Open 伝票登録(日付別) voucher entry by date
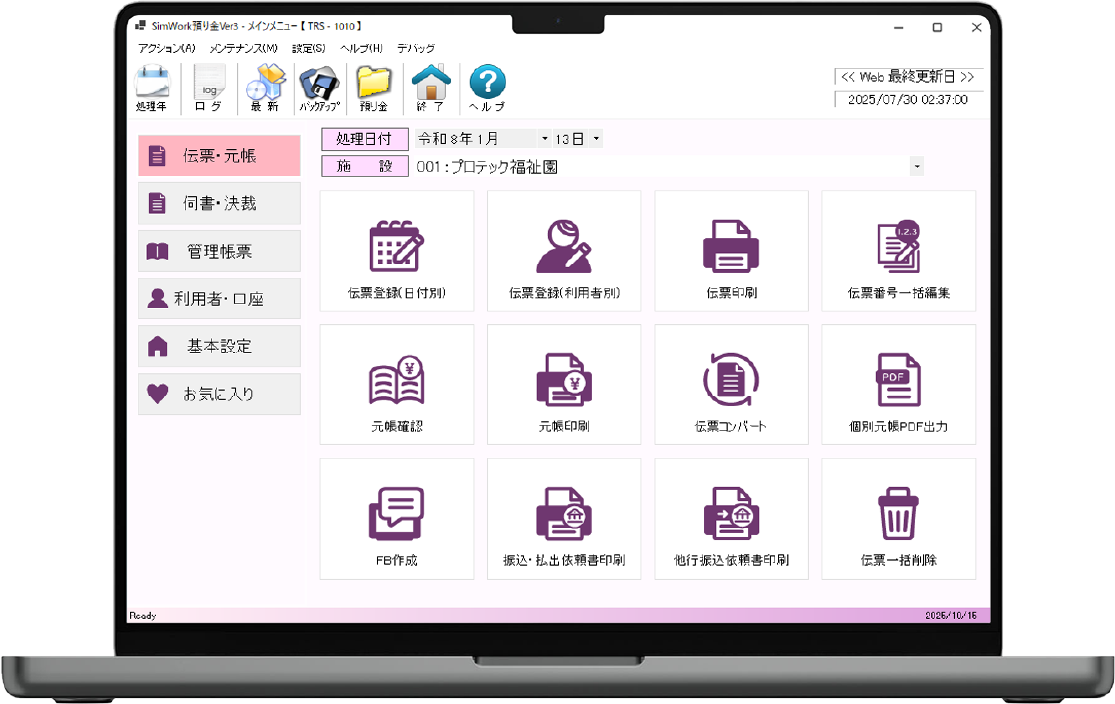 [x=396, y=251]
